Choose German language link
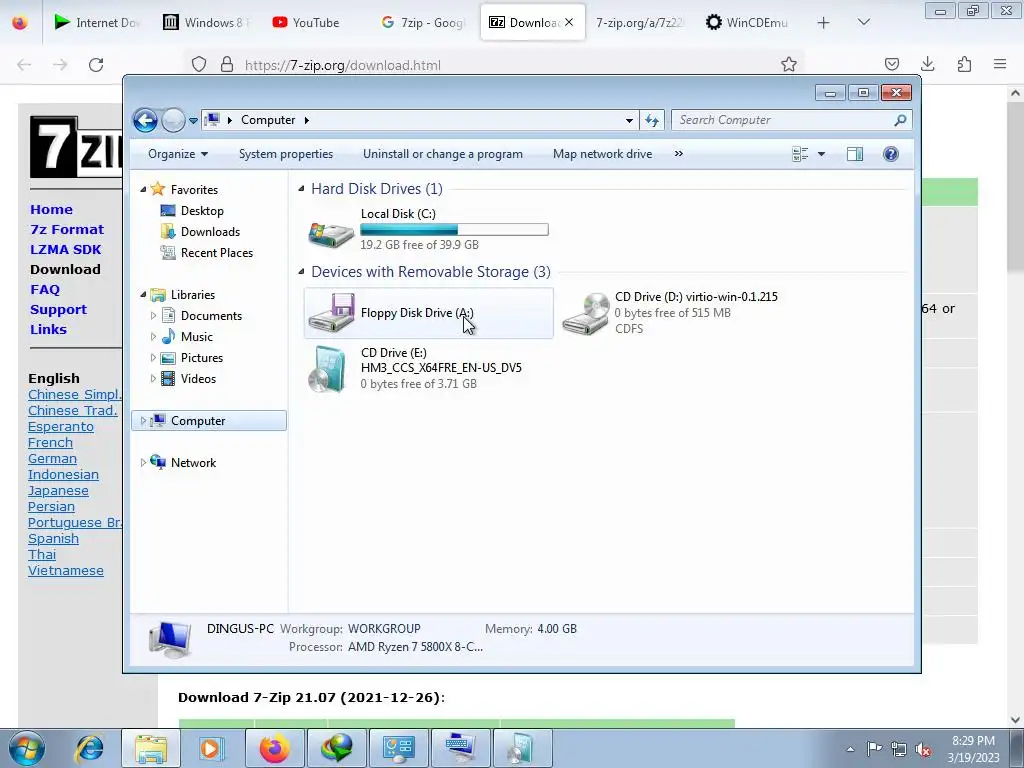The width and height of the screenshot is (1024, 768). point(52,458)
